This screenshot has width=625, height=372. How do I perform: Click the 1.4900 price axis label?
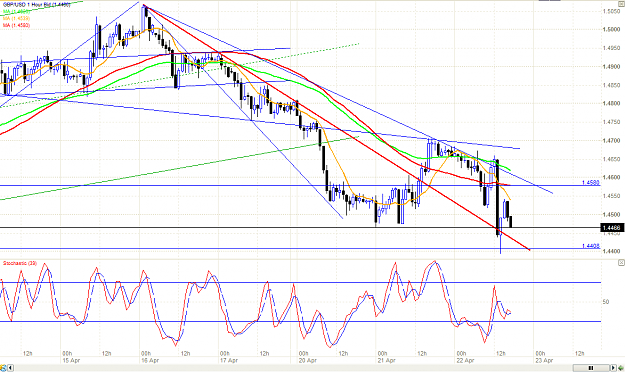tap(611, 67)
